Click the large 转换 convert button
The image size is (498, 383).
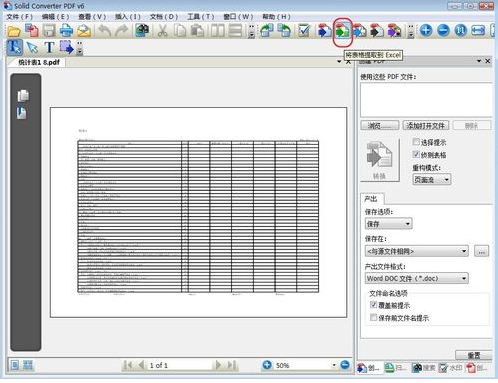click(x=380, y=160)
